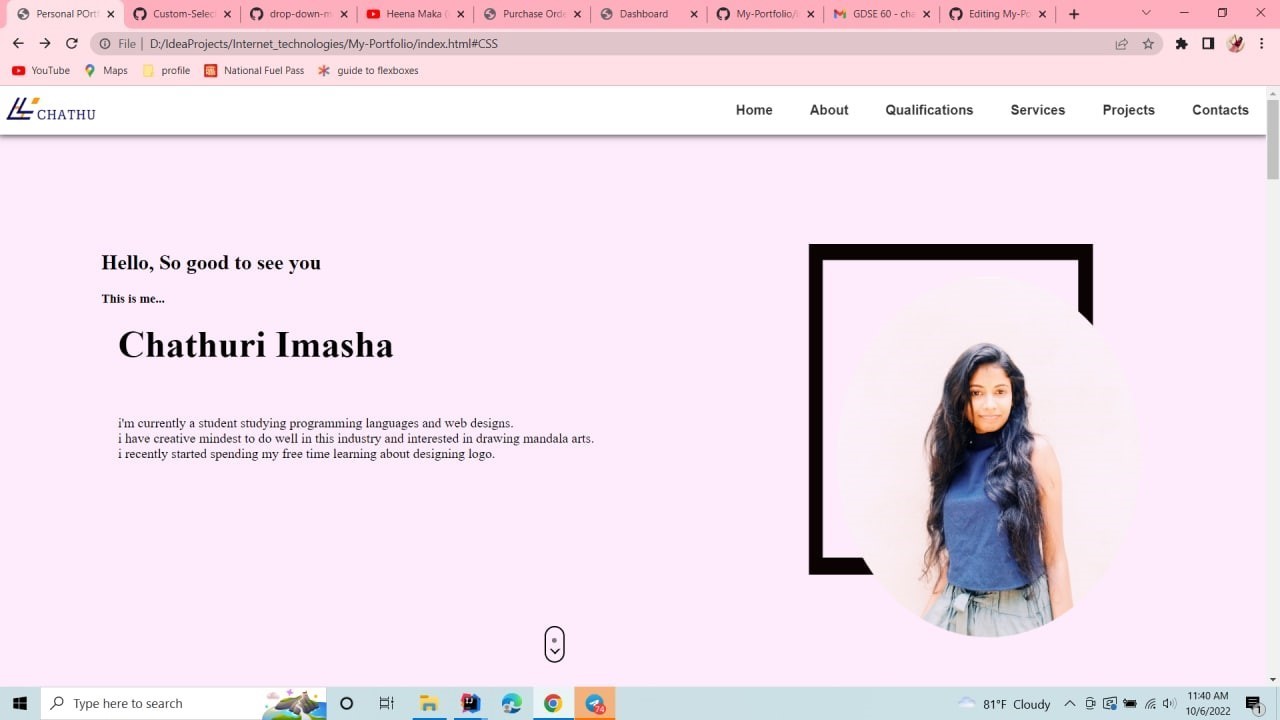Switch to the GDSE 60 Gmail tab
This screenshot has width=1280, height=720.
click(881, 14)
